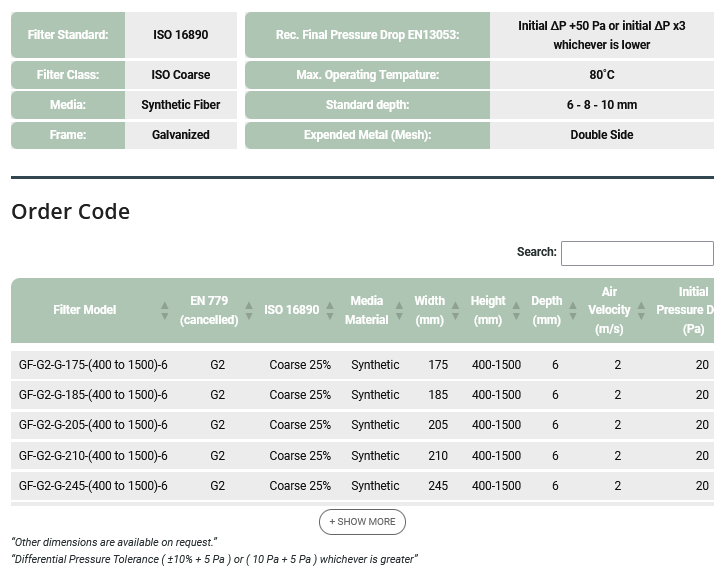Choose the GF-G2-G-210-(400 to 1500)-6 row
The image size is (718, 570).
point(93,456)
